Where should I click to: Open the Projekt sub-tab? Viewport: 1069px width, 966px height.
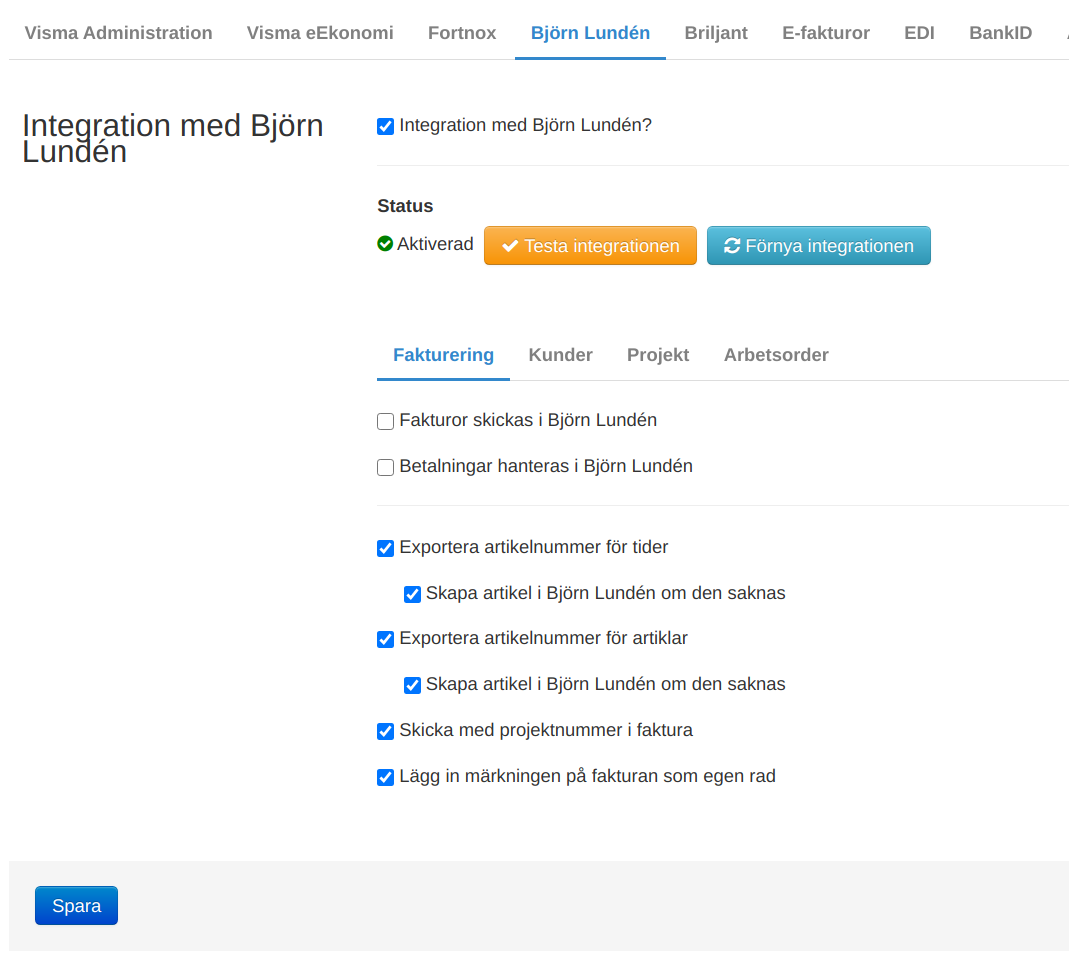(x=658, y=354)
